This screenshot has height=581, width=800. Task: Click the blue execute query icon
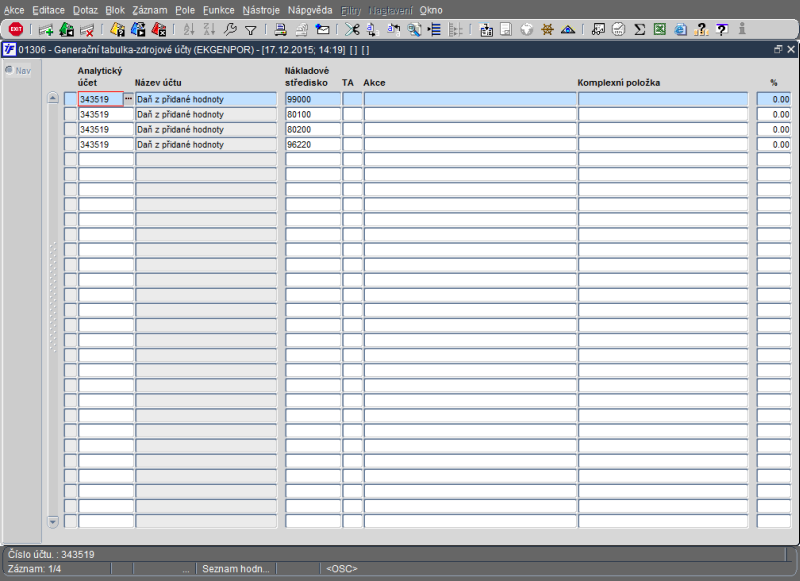tap(138, 30)
